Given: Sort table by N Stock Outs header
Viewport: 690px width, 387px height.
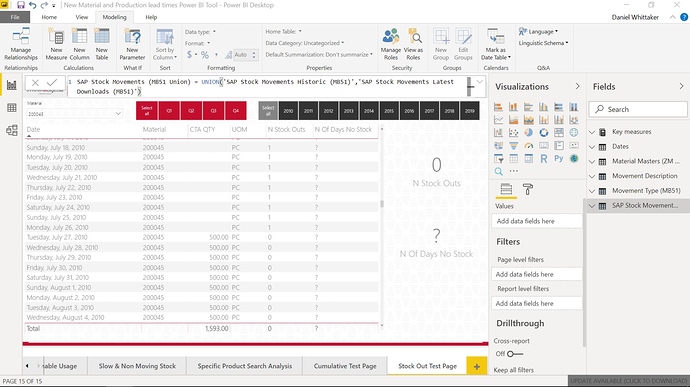Looking at the screenshot, I should click(x=286, y=129).
